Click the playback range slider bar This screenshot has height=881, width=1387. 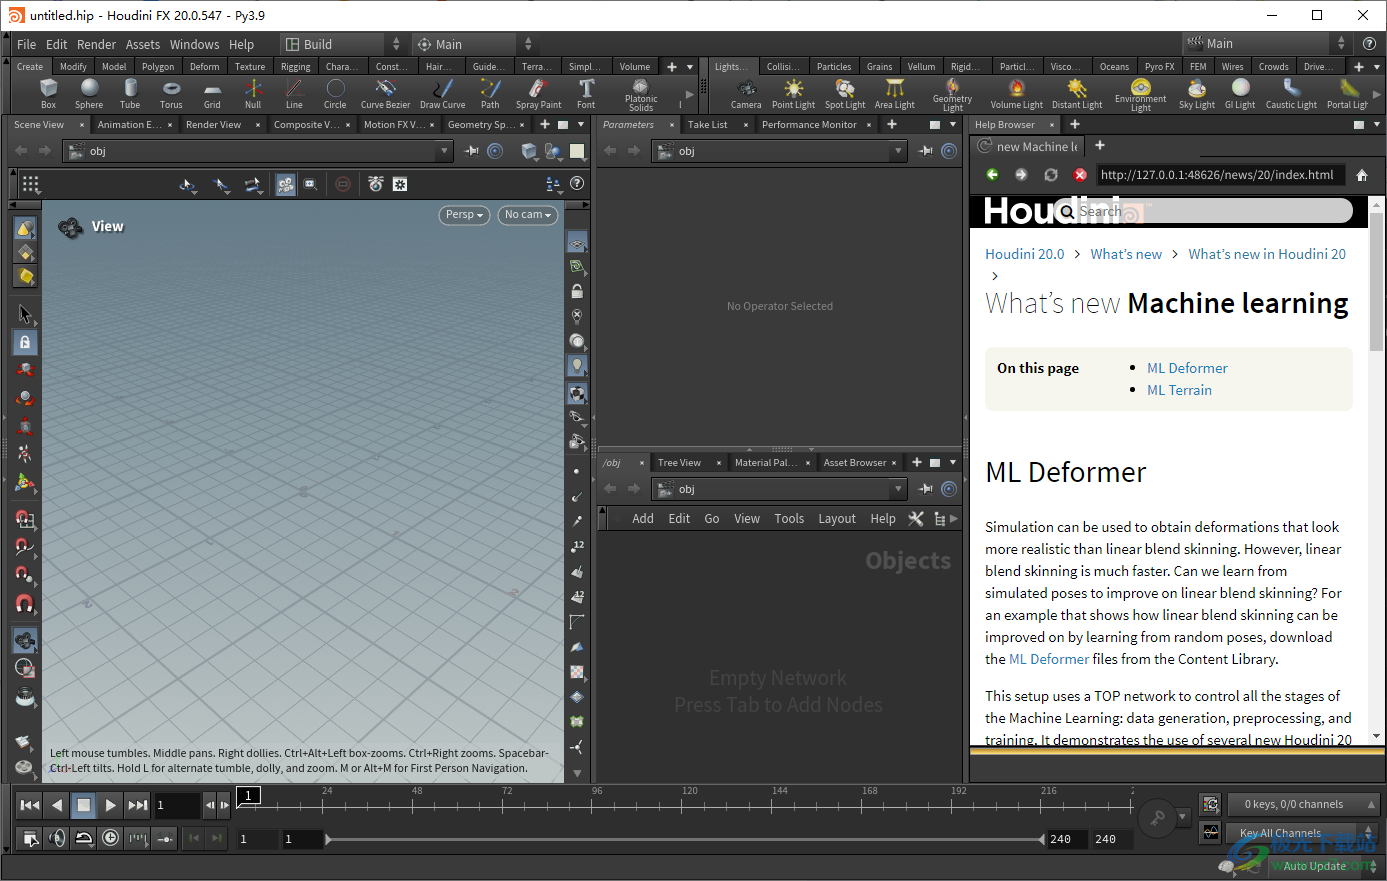click(685, 839)
